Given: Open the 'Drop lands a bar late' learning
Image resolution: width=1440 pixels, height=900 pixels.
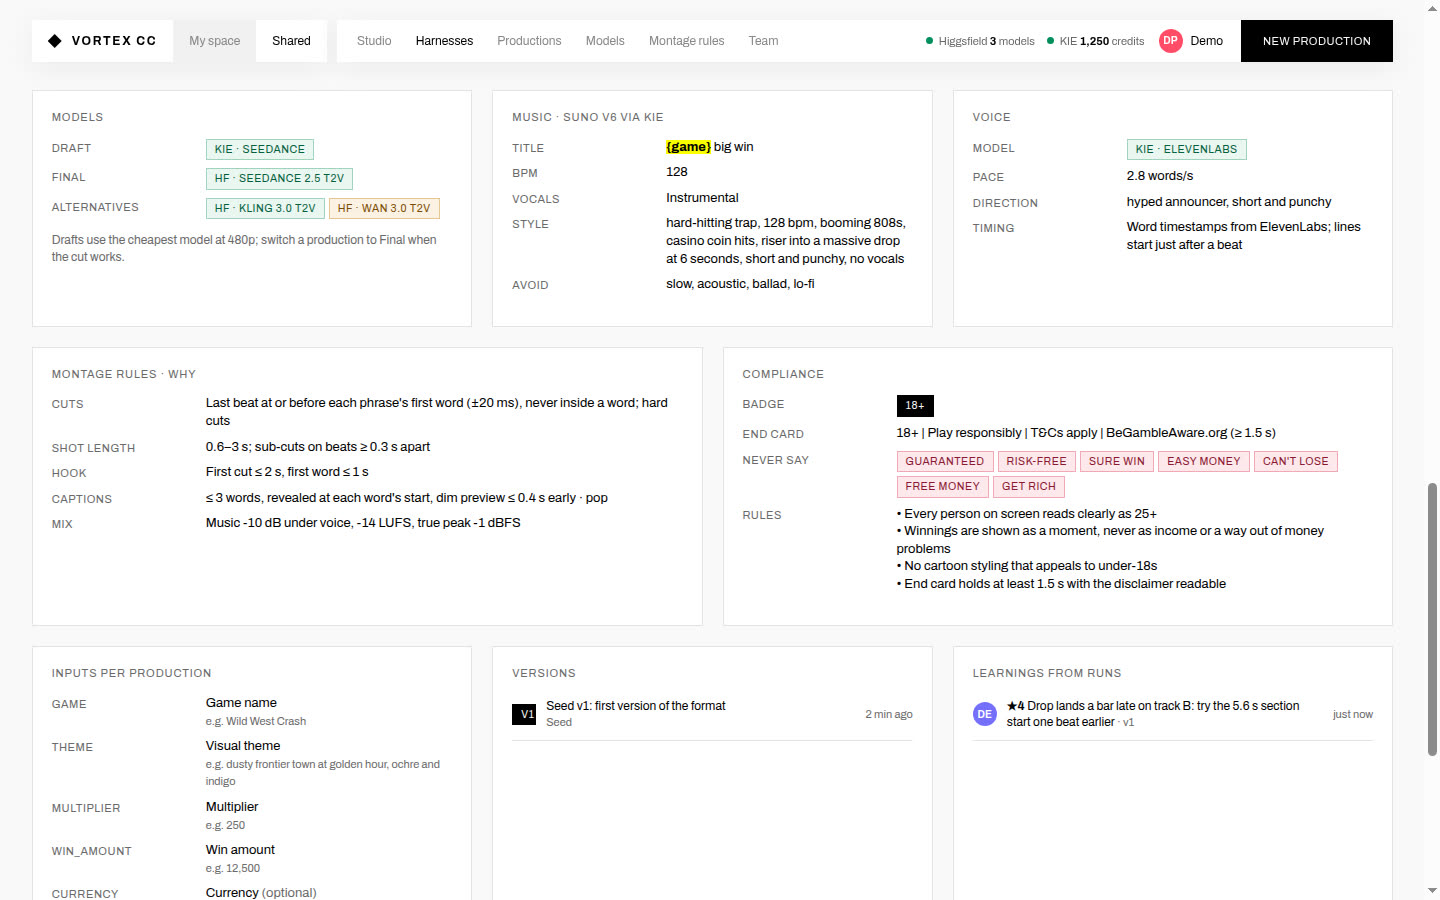Looking at the screenshot, I should [x=1173, y=714].
